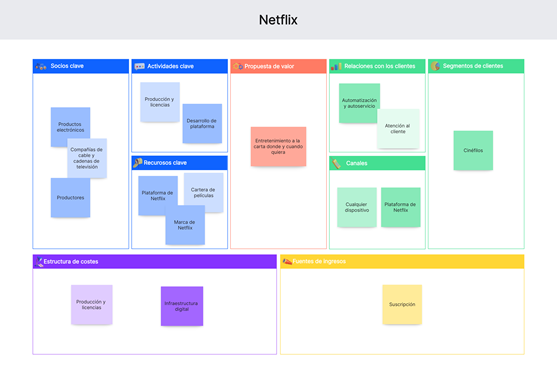Click the Relaciones con los clientes chart icon
Viewport: 557px width, 378px height.
coord(336,66)
